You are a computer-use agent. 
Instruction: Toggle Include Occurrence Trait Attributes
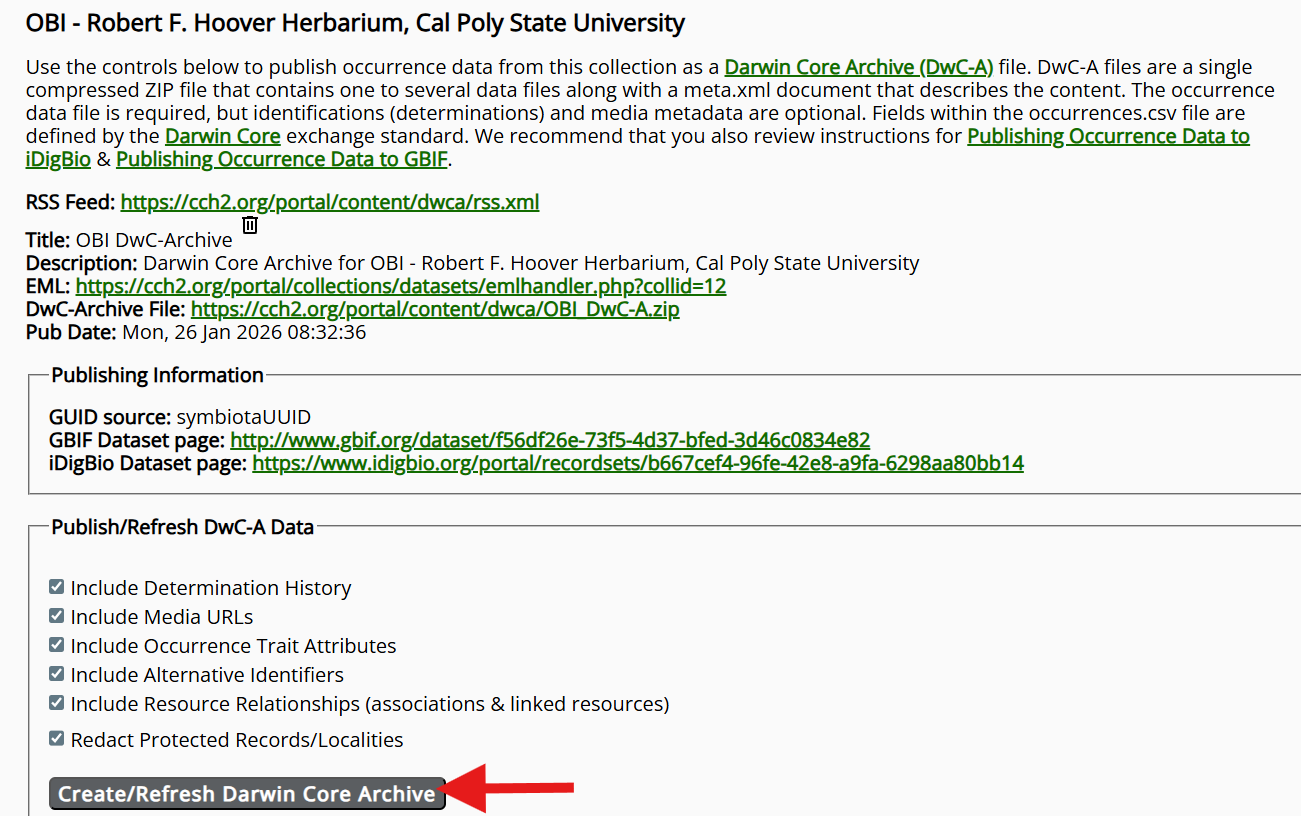56,644
